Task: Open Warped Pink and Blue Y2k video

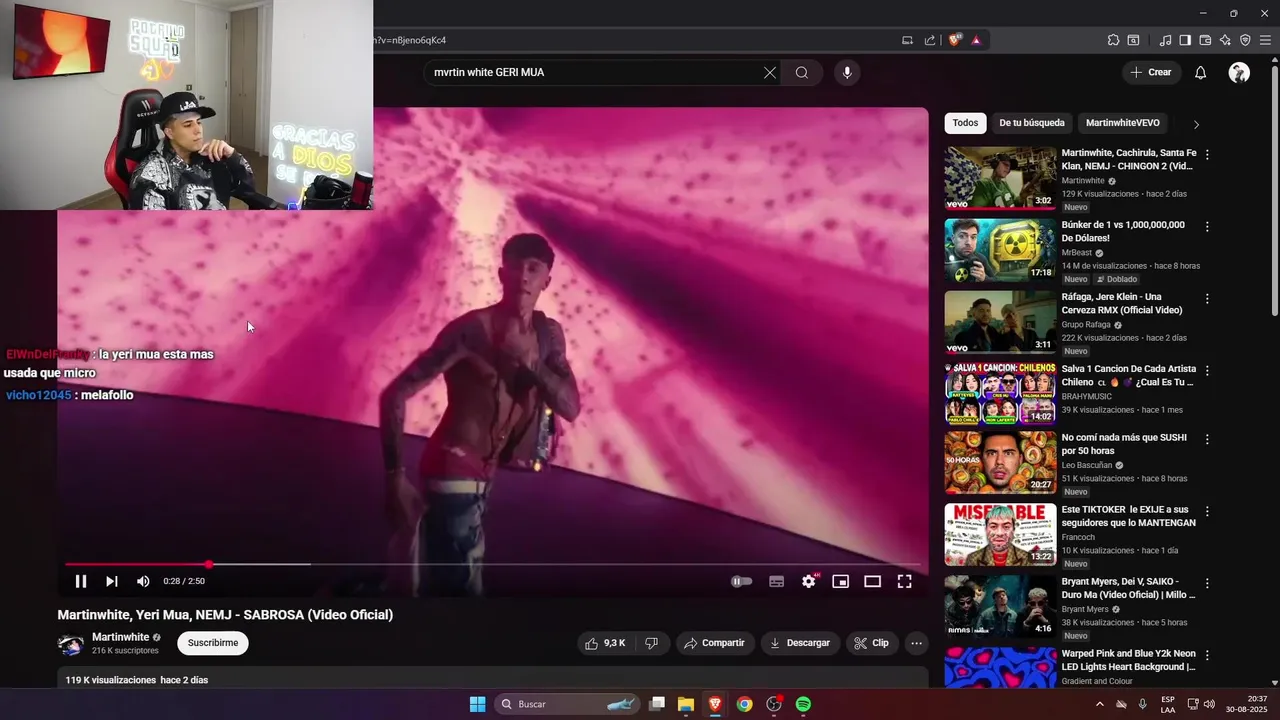Action: pos(1000,668)
